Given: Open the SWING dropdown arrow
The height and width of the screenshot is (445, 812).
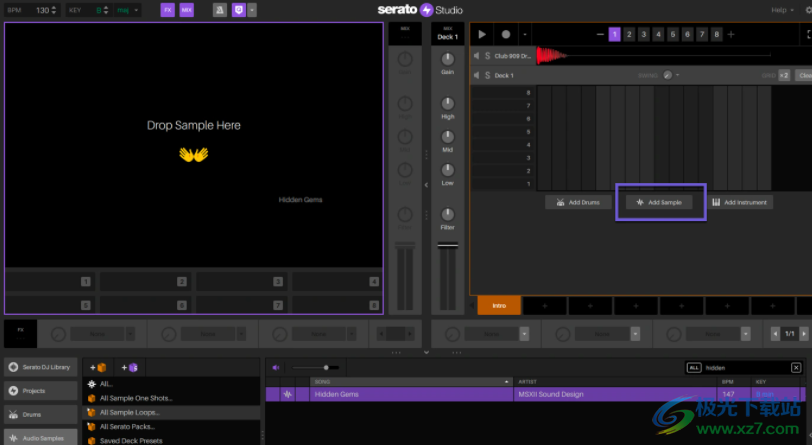Looking at the screenshot, I should pos(677,75).
